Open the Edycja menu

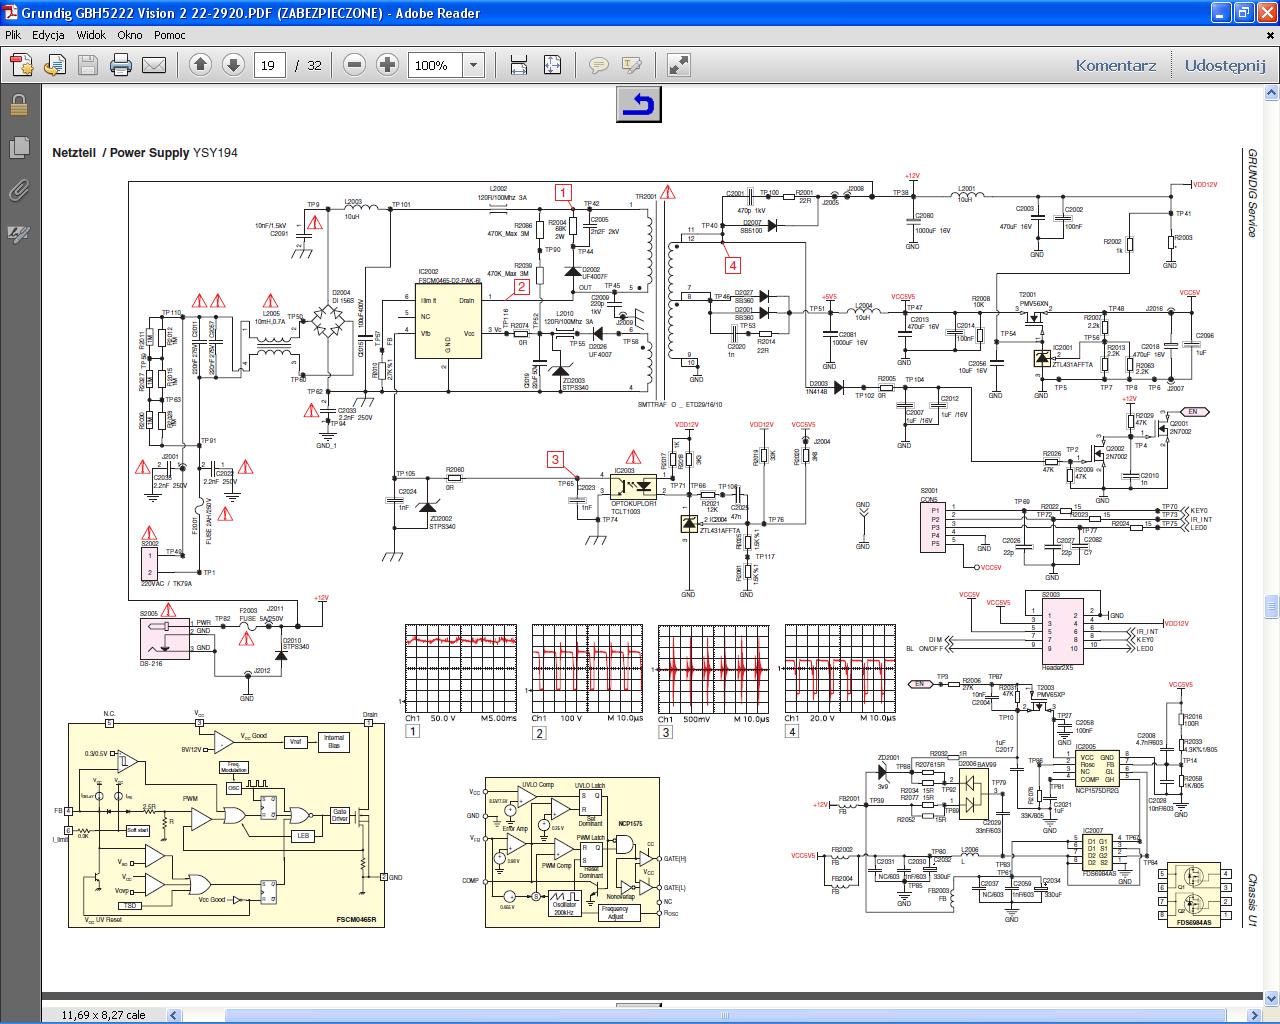click(x=48, y=35)
